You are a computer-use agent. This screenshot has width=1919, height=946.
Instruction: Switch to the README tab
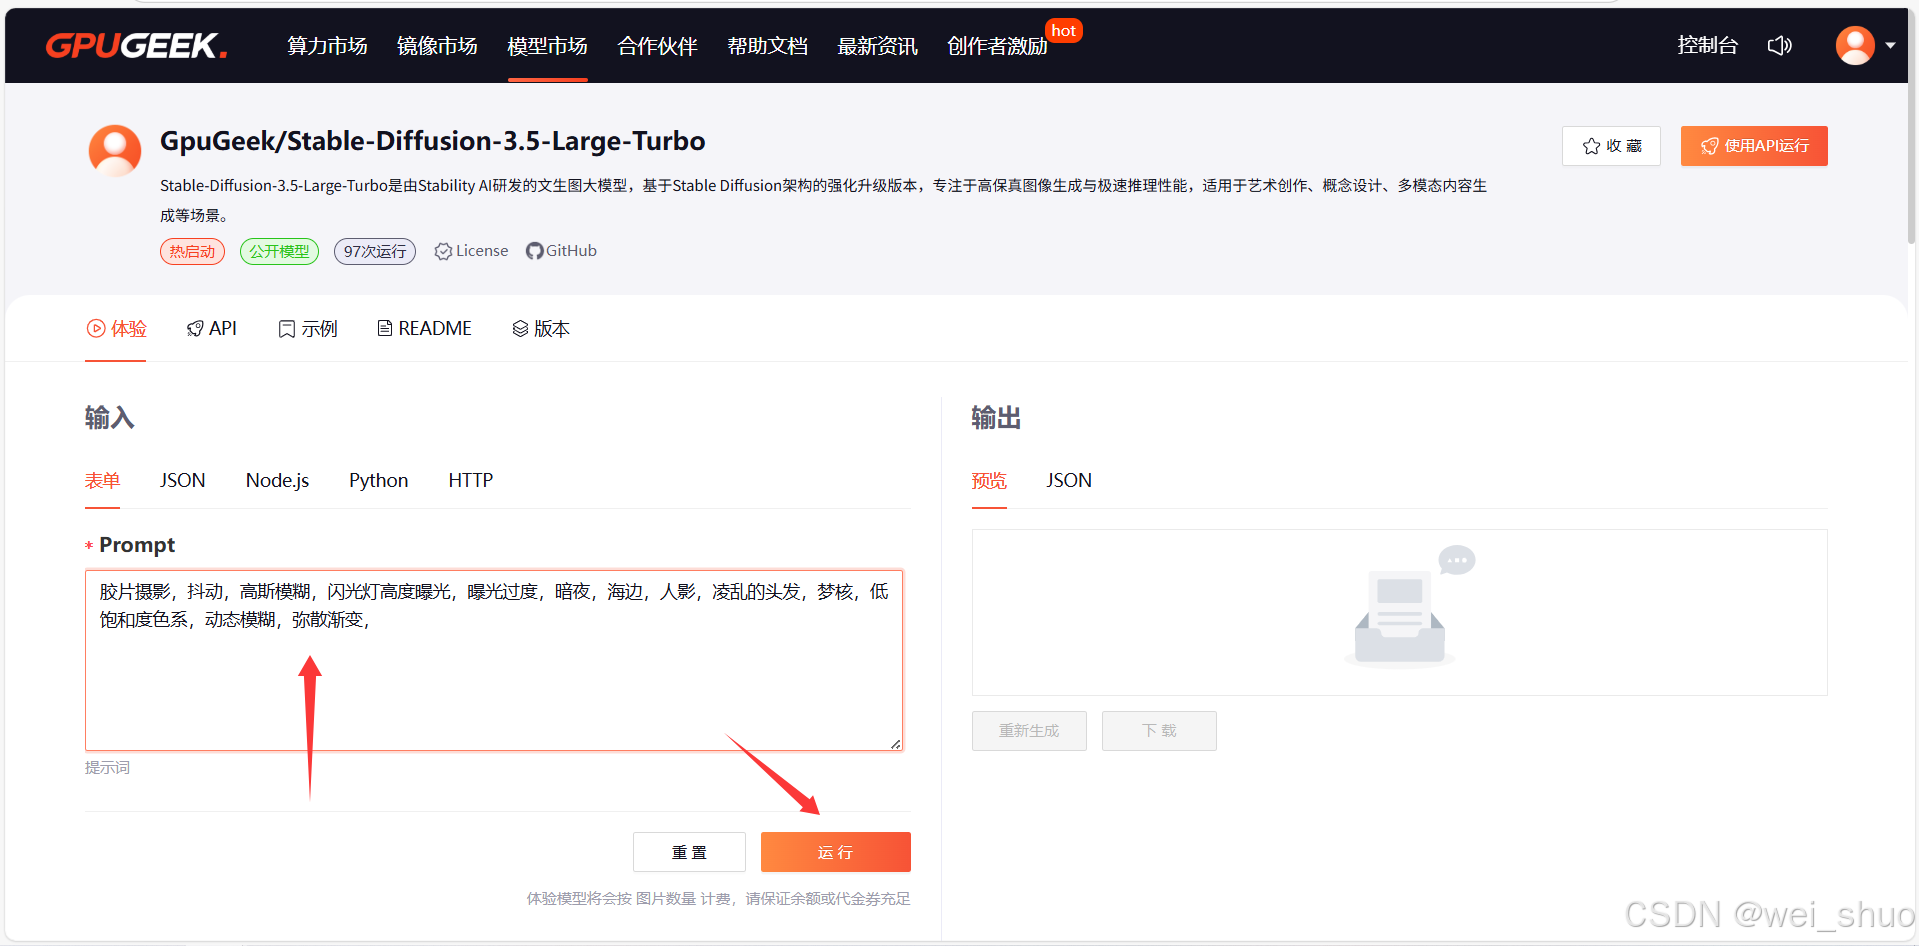(424, 328)
